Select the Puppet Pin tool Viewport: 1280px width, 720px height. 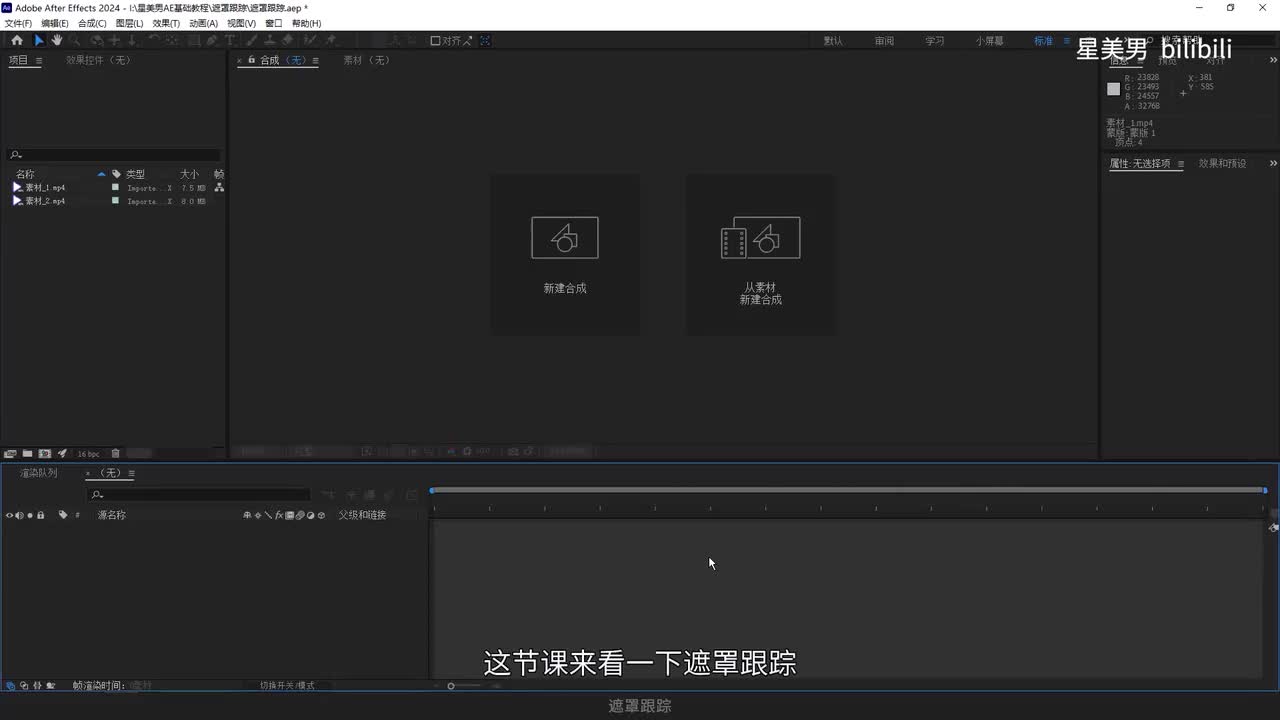coord(331,41)
